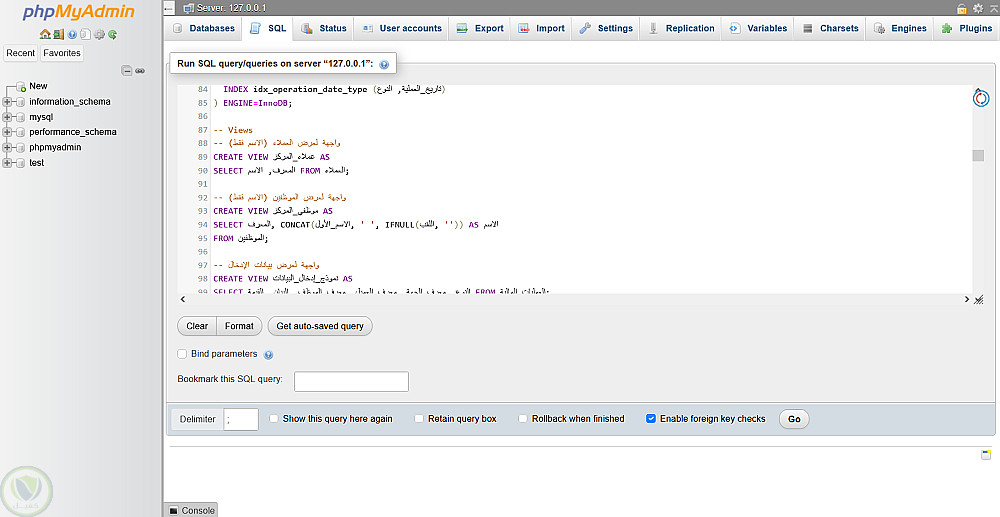
Task: Switch to the Export tab
Action: pos(479,28)
